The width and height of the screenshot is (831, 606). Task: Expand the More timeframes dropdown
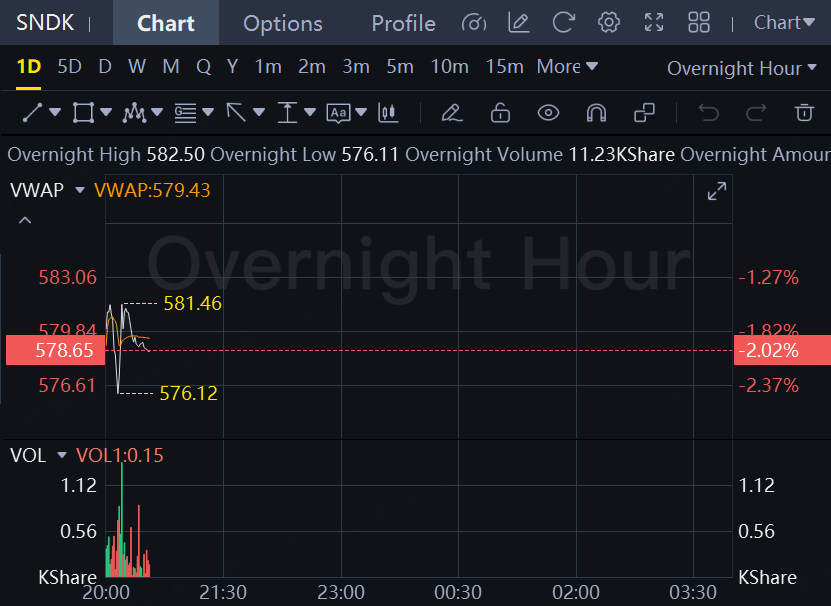pyautogui.click(x=567, y=67)
